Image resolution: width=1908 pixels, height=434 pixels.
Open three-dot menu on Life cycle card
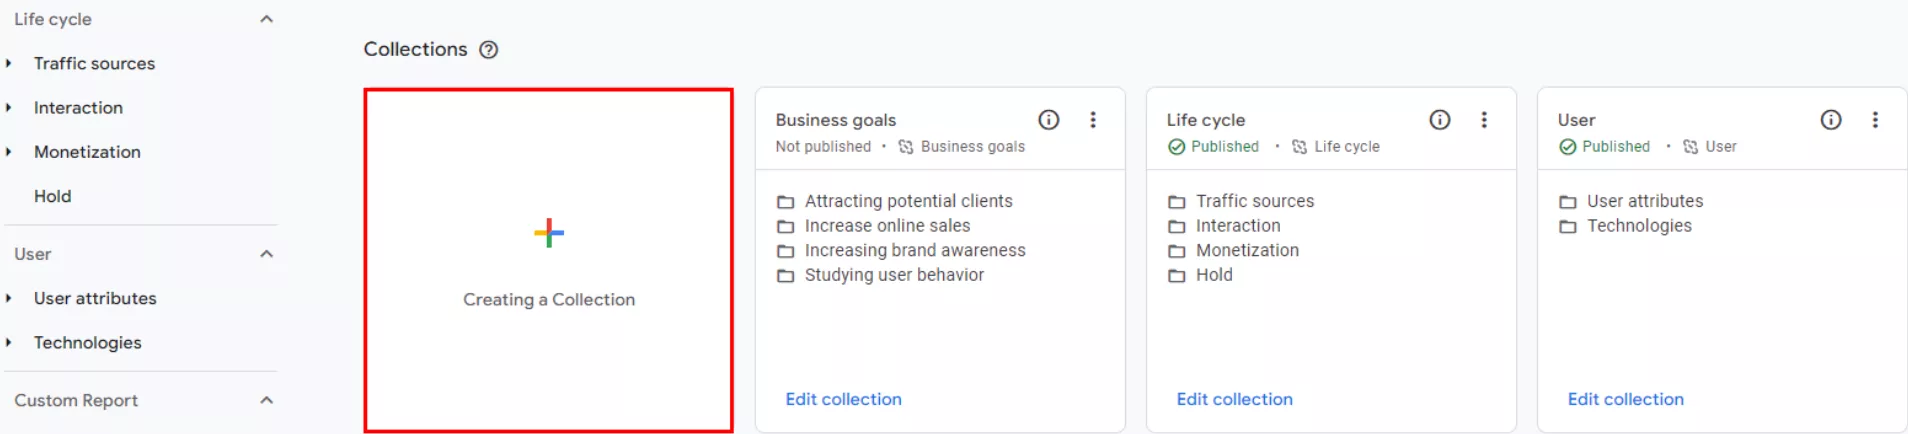click(x=1484, y=120)
